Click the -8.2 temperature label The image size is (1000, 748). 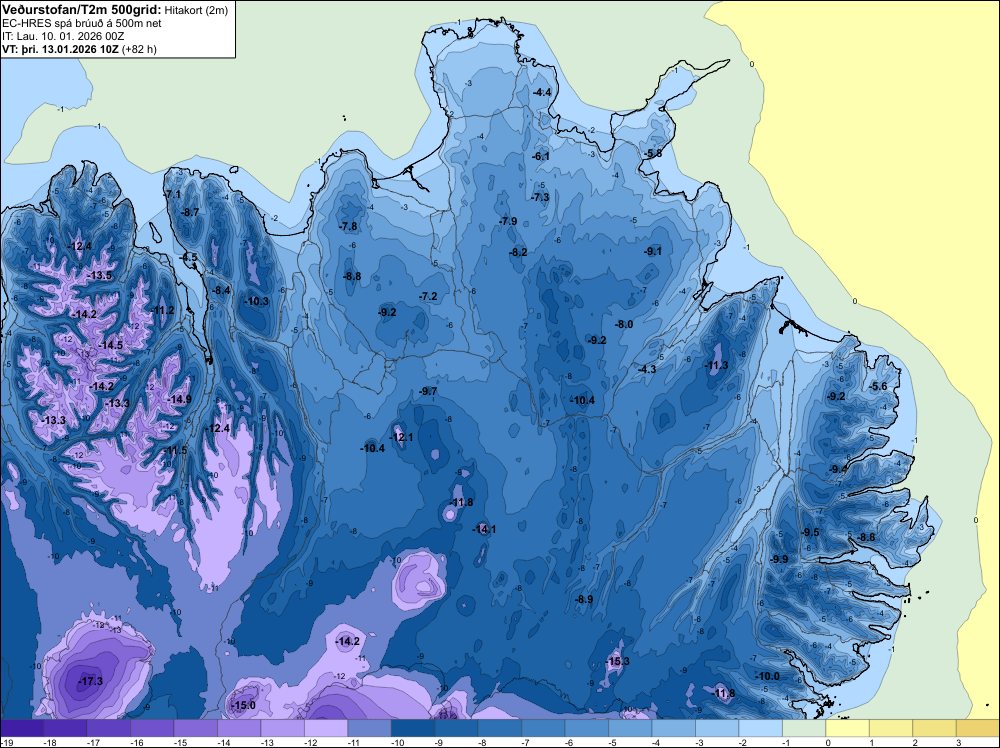pos(518,252)
